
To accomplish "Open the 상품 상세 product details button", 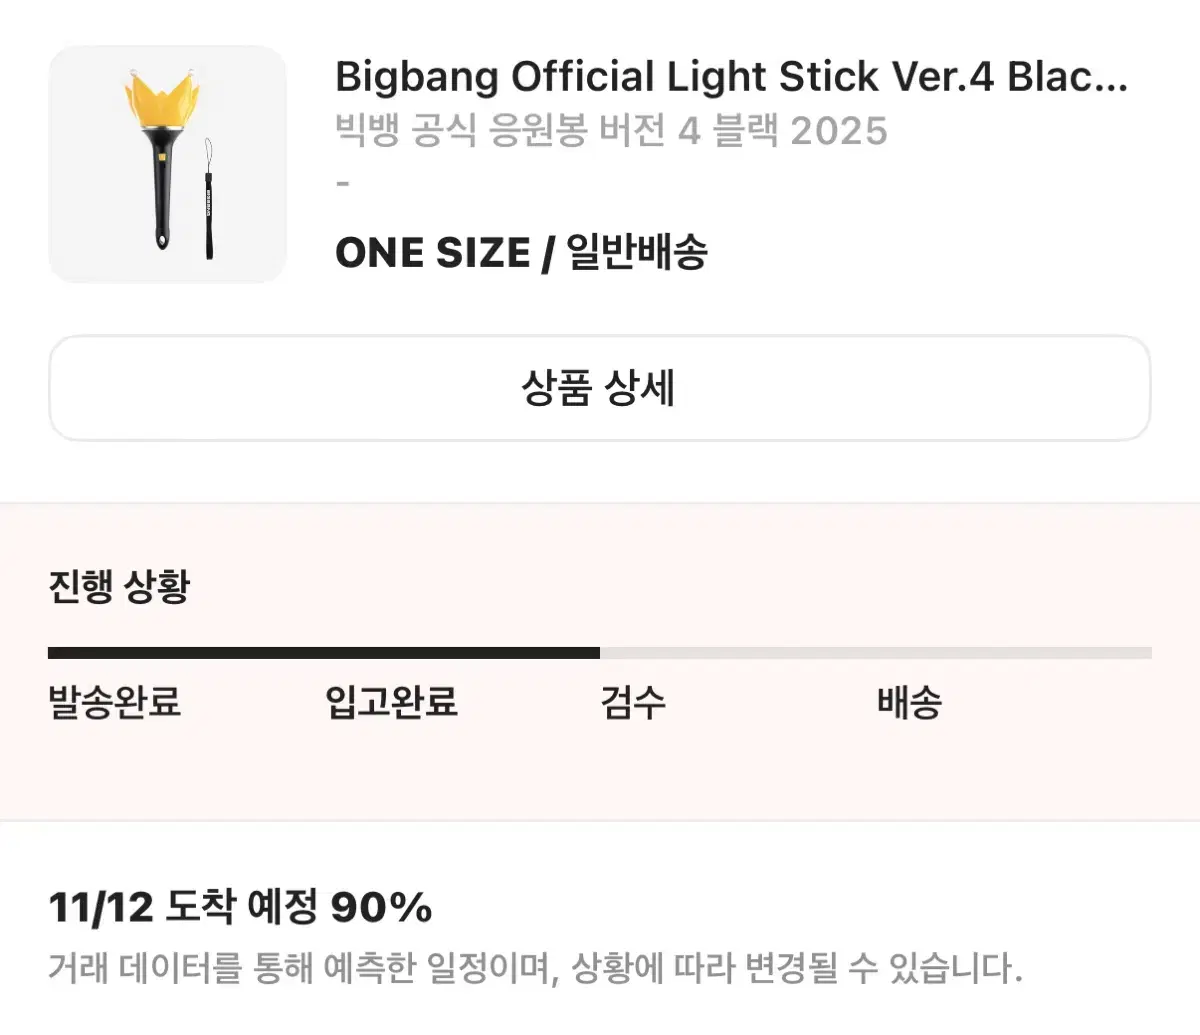I will [x=600, y=389].
